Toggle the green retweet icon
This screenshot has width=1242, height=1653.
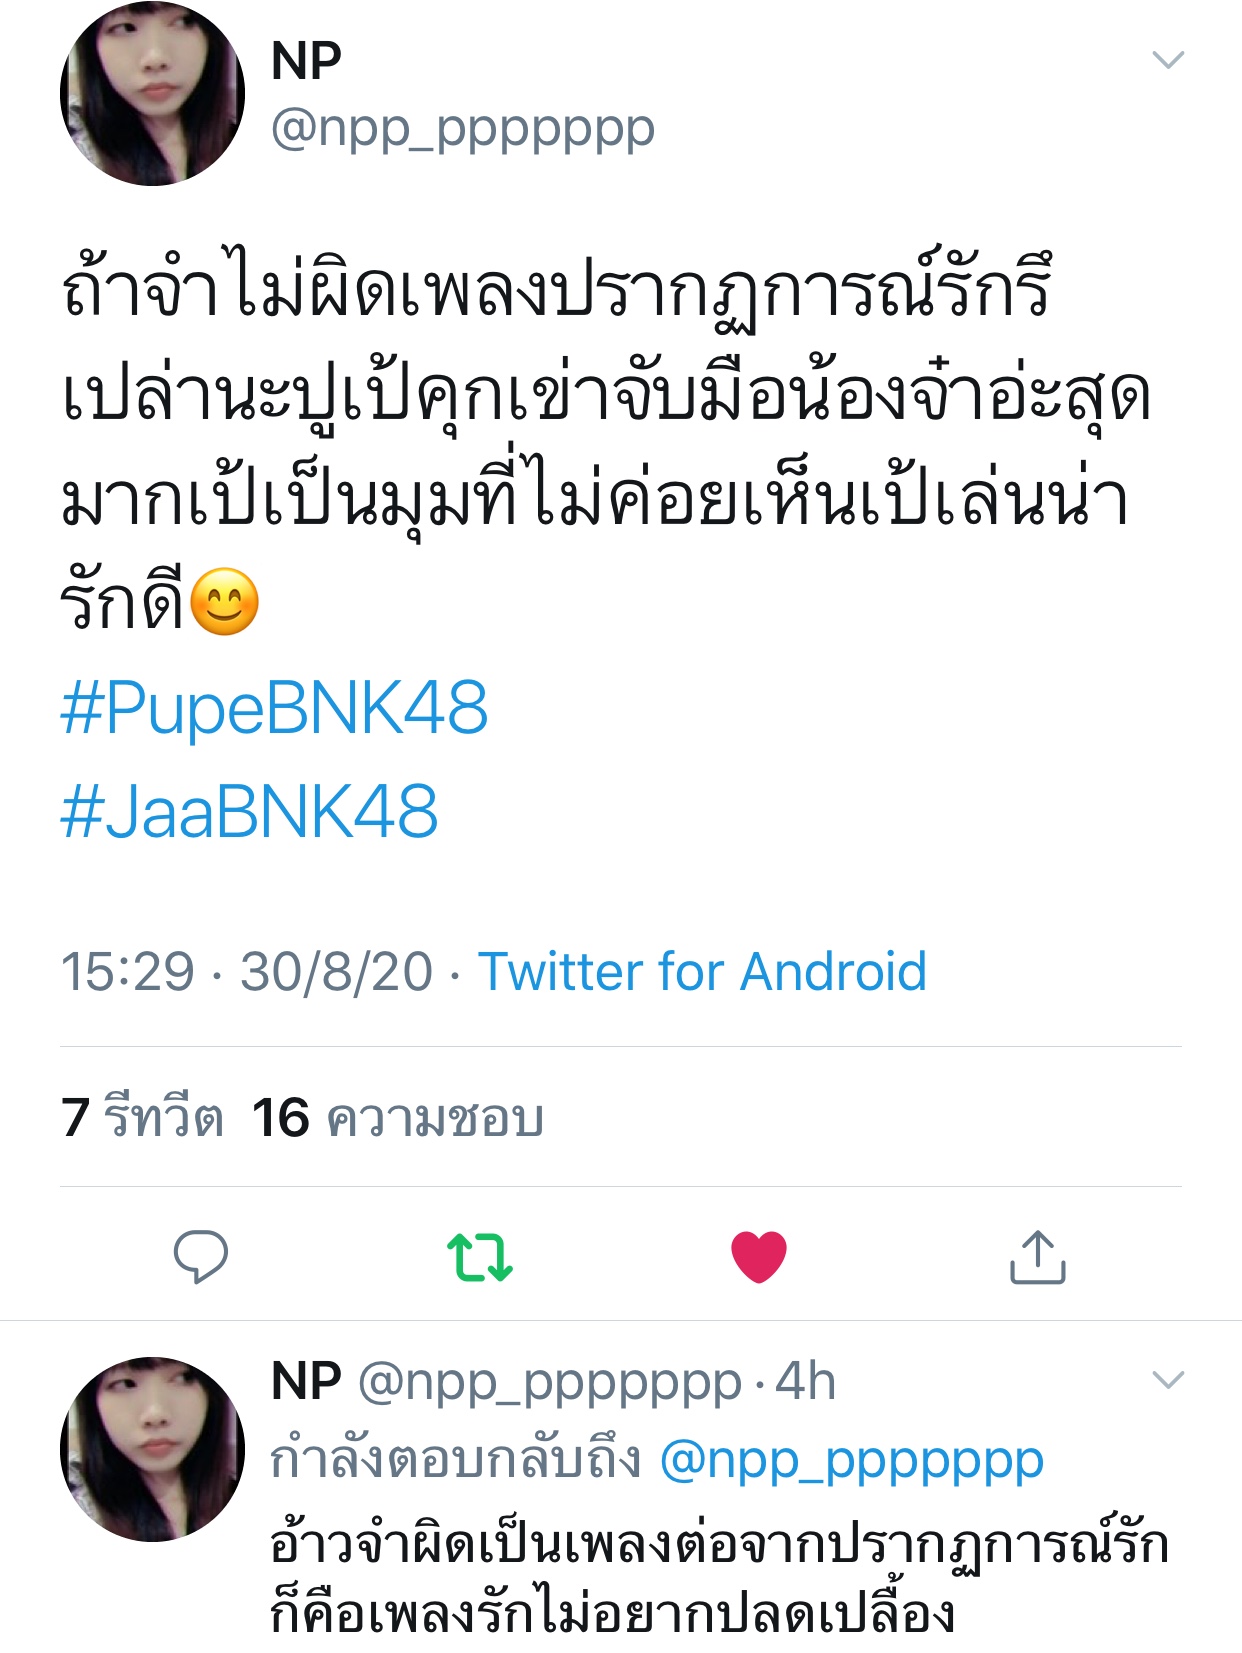point(480,1257)
